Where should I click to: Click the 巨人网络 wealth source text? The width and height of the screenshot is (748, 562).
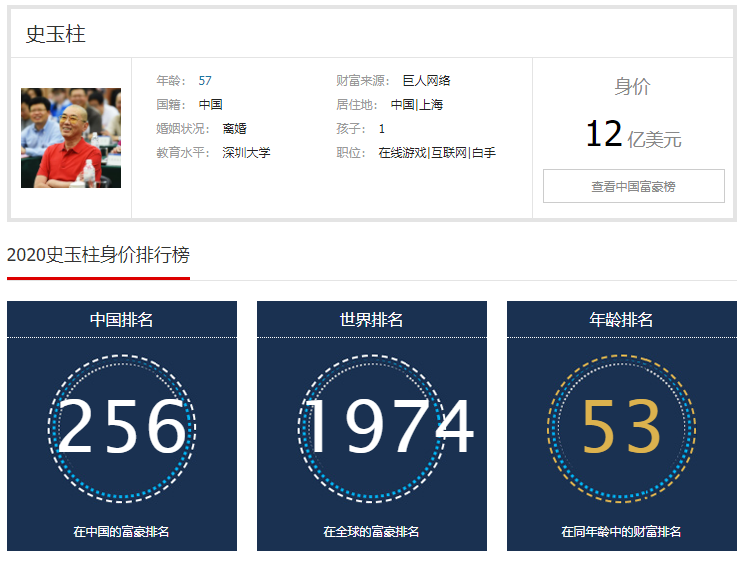(x=426, y=81)
